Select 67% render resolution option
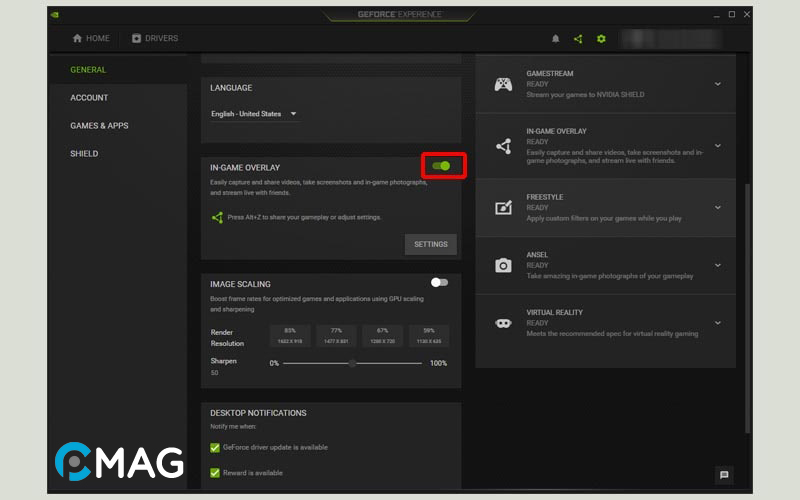 click(383, 336)
